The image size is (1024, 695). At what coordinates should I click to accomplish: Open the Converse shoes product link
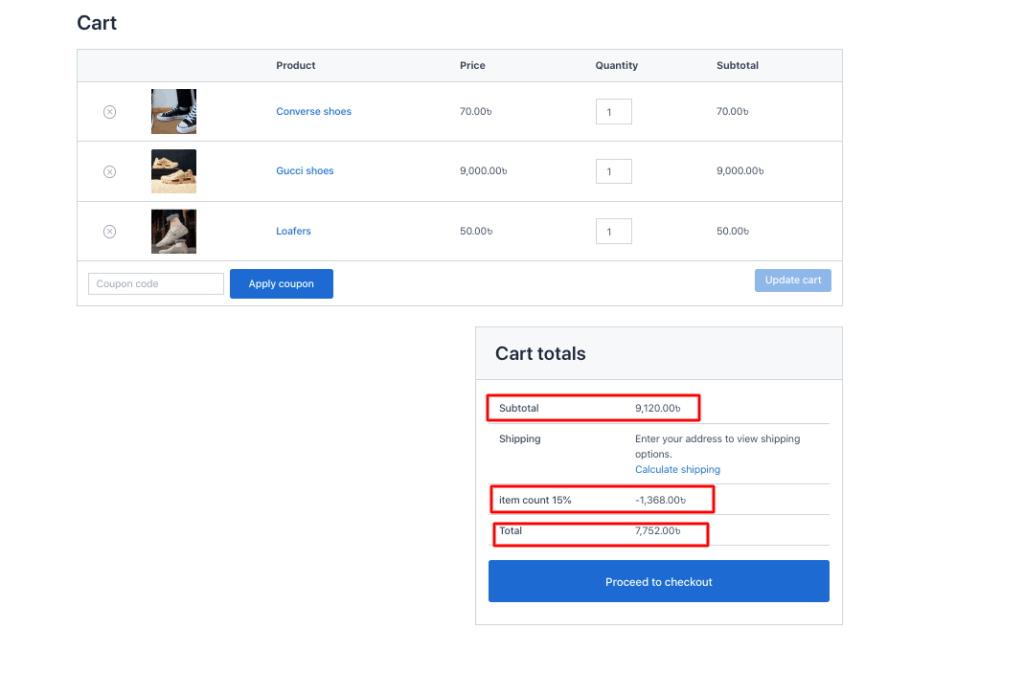pos(313,112)
